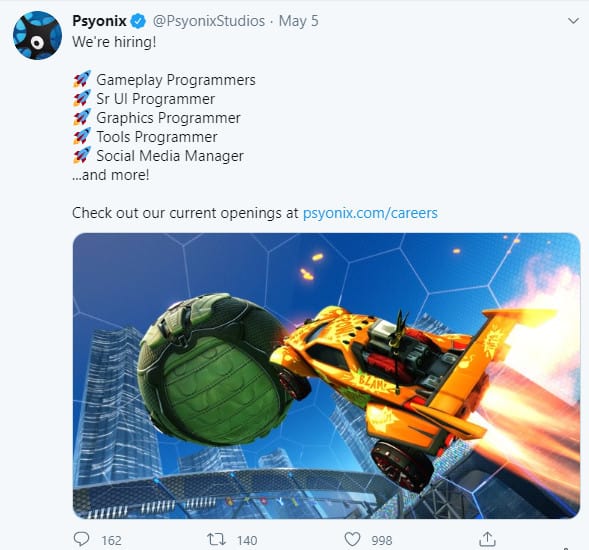Visit the @PsyonixStudios handle

(208, 21)
